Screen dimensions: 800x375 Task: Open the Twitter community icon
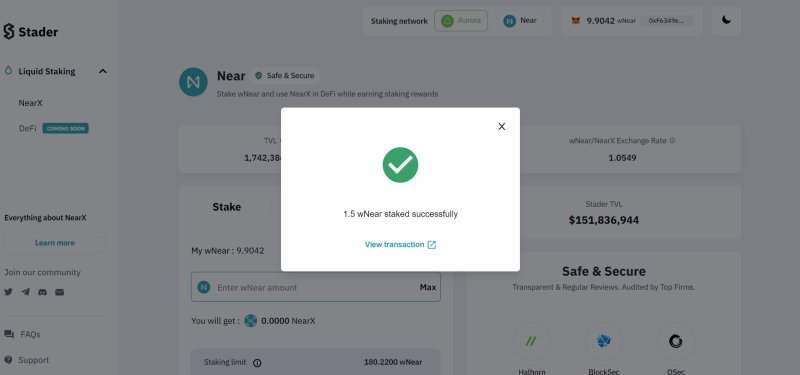point(9,292)
